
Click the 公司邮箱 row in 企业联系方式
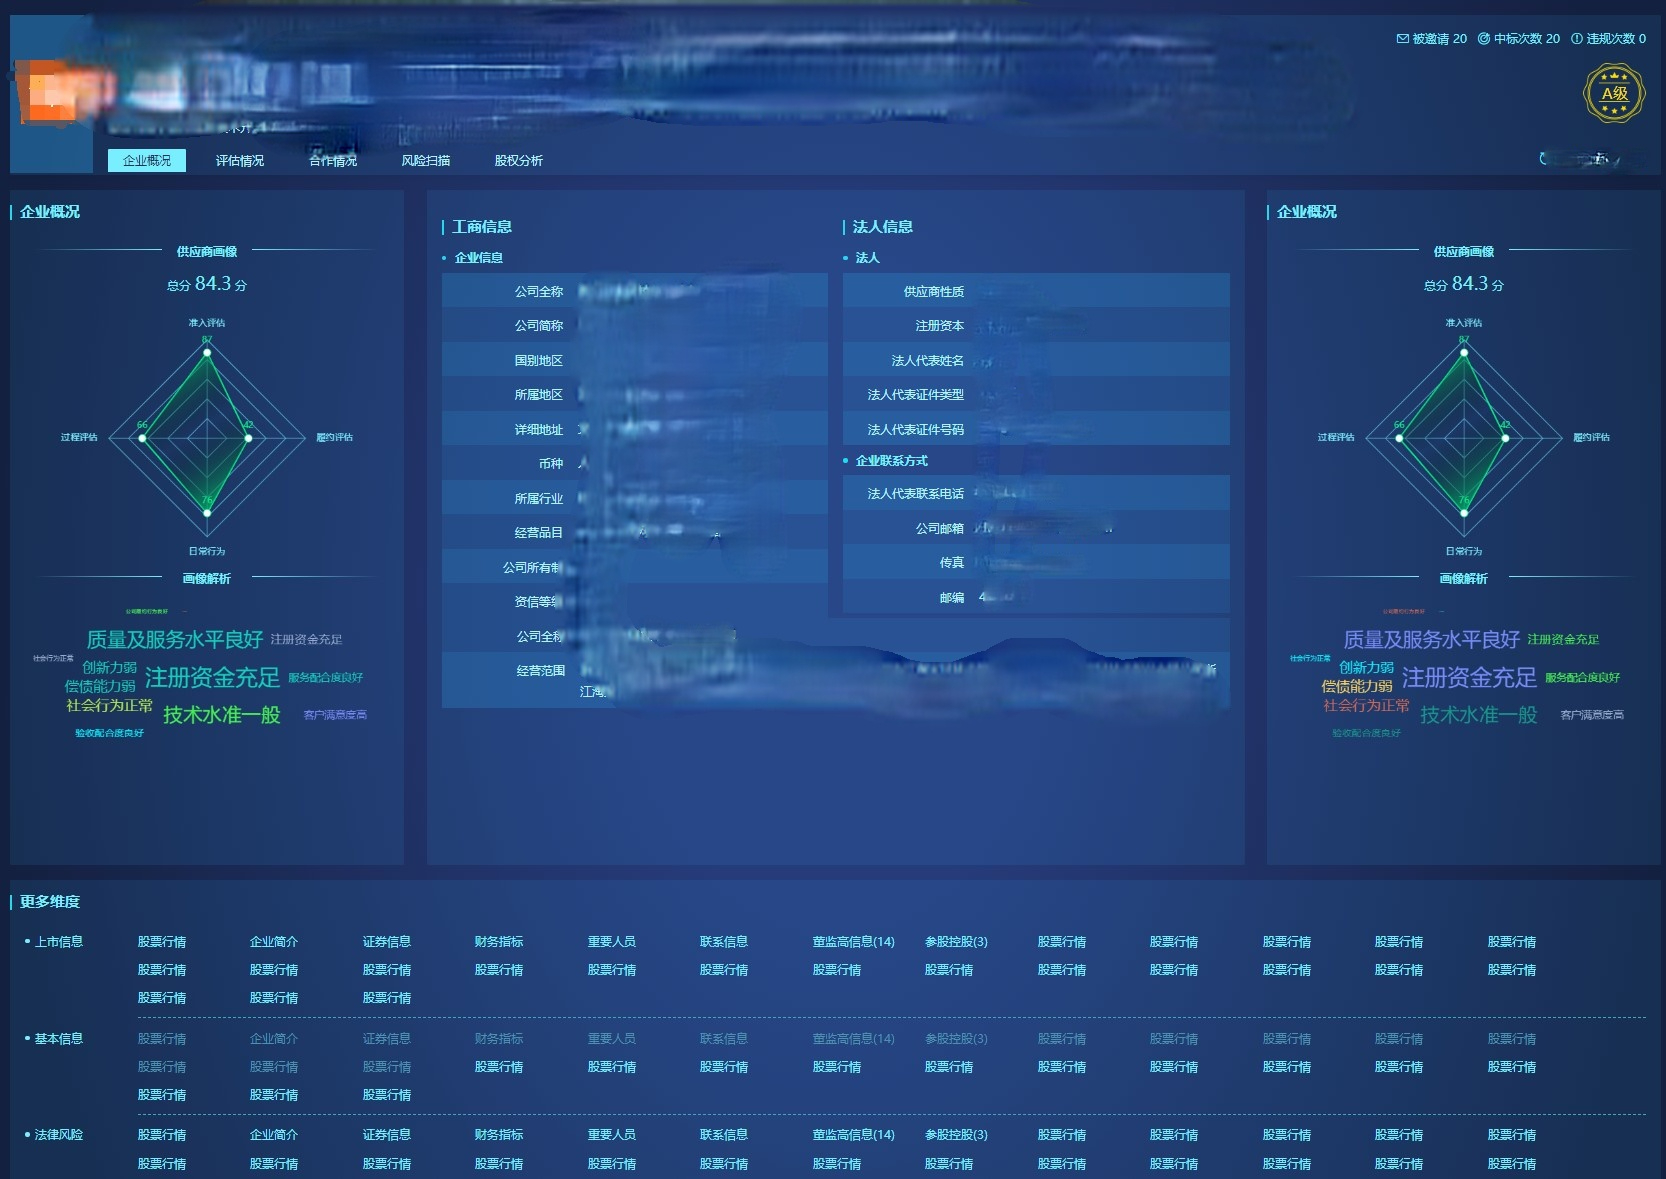click(1035, 528)
